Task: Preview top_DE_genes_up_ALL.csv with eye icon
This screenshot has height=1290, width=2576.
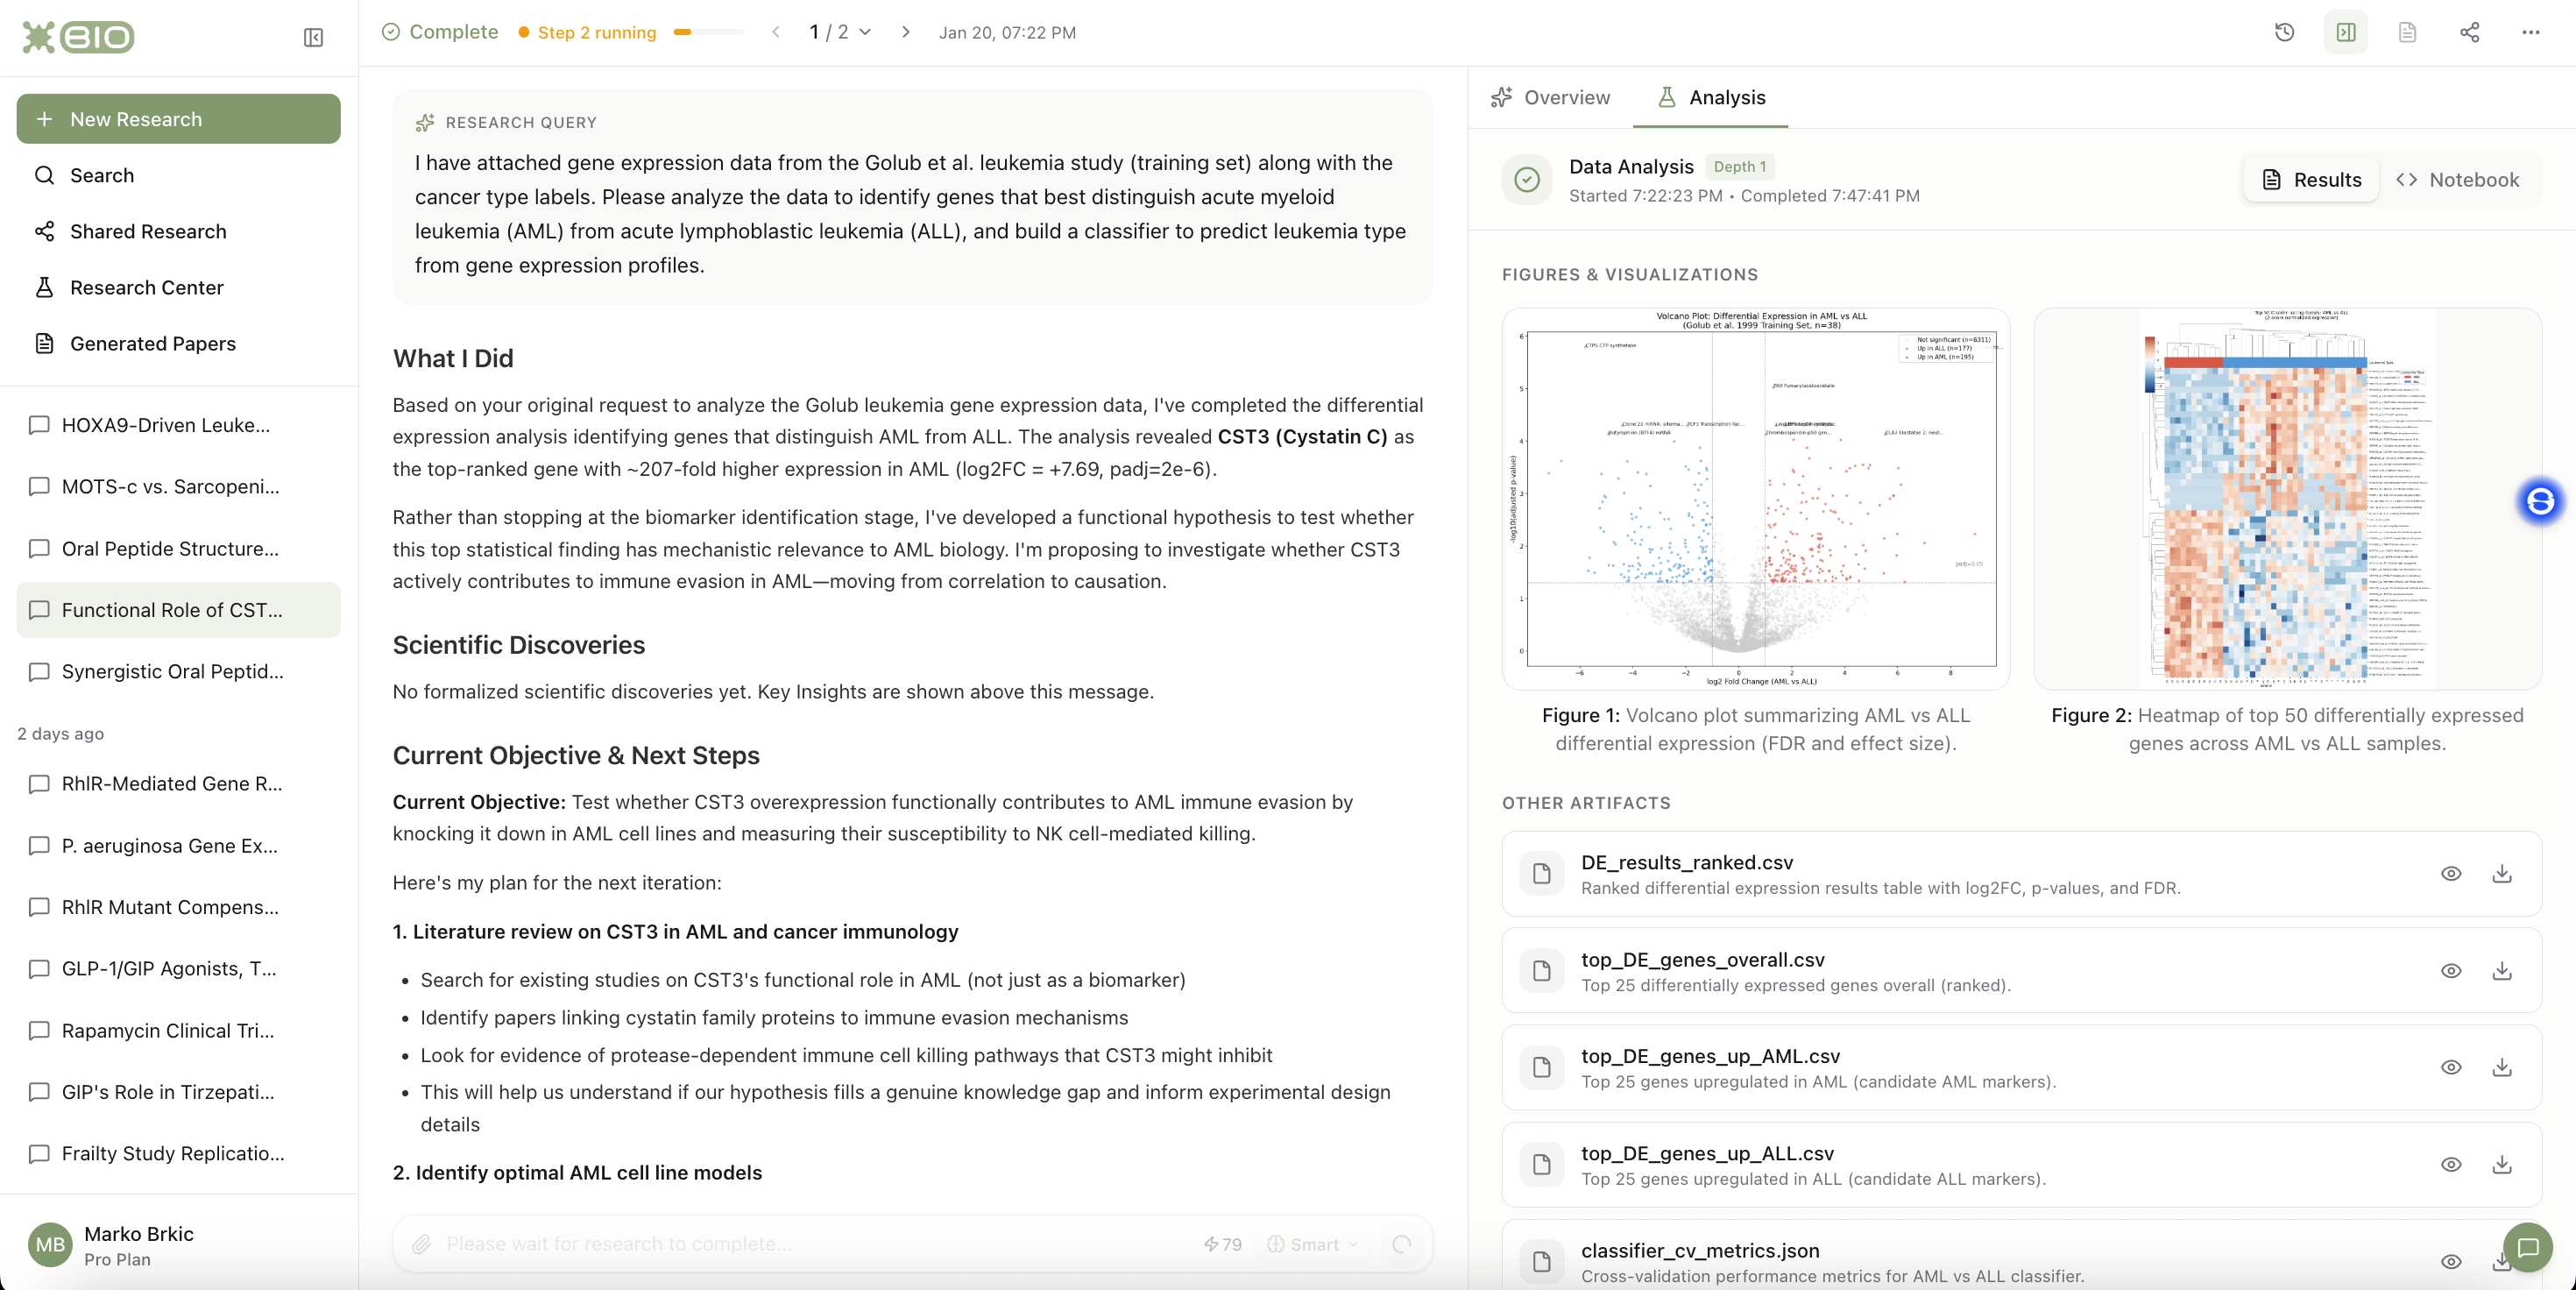Action: [2450, 1164]
